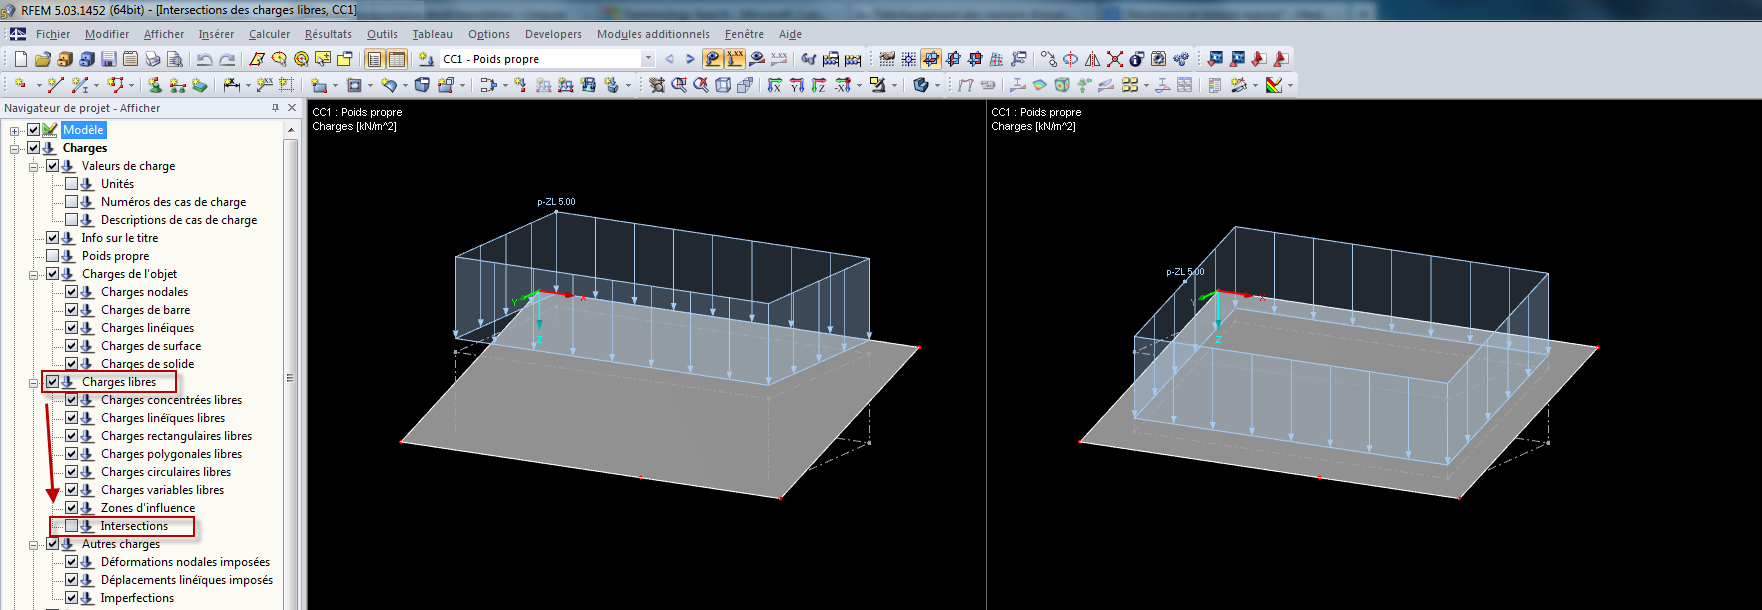This screenshot has height=610, width=1762.
Task: Uncheck the Imperfections checkbox
Action: 71,598
